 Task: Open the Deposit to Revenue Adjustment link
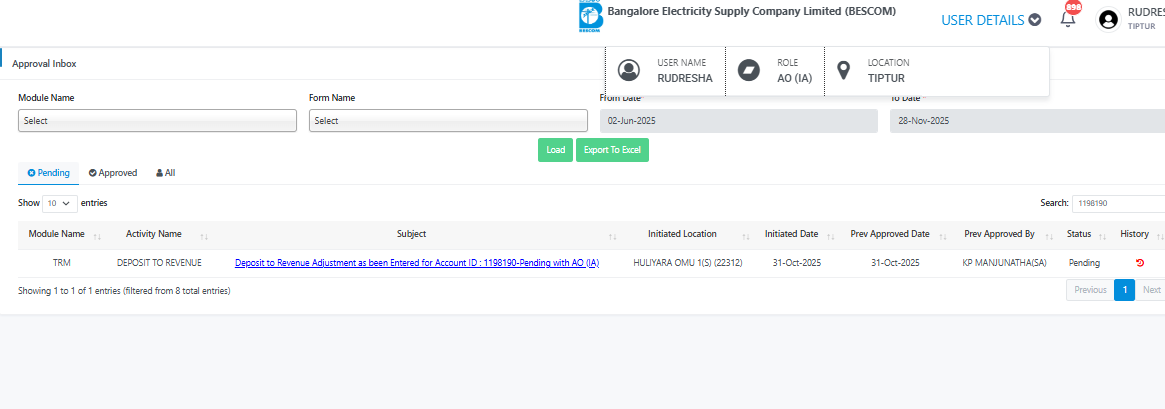[x=417, y=263]
